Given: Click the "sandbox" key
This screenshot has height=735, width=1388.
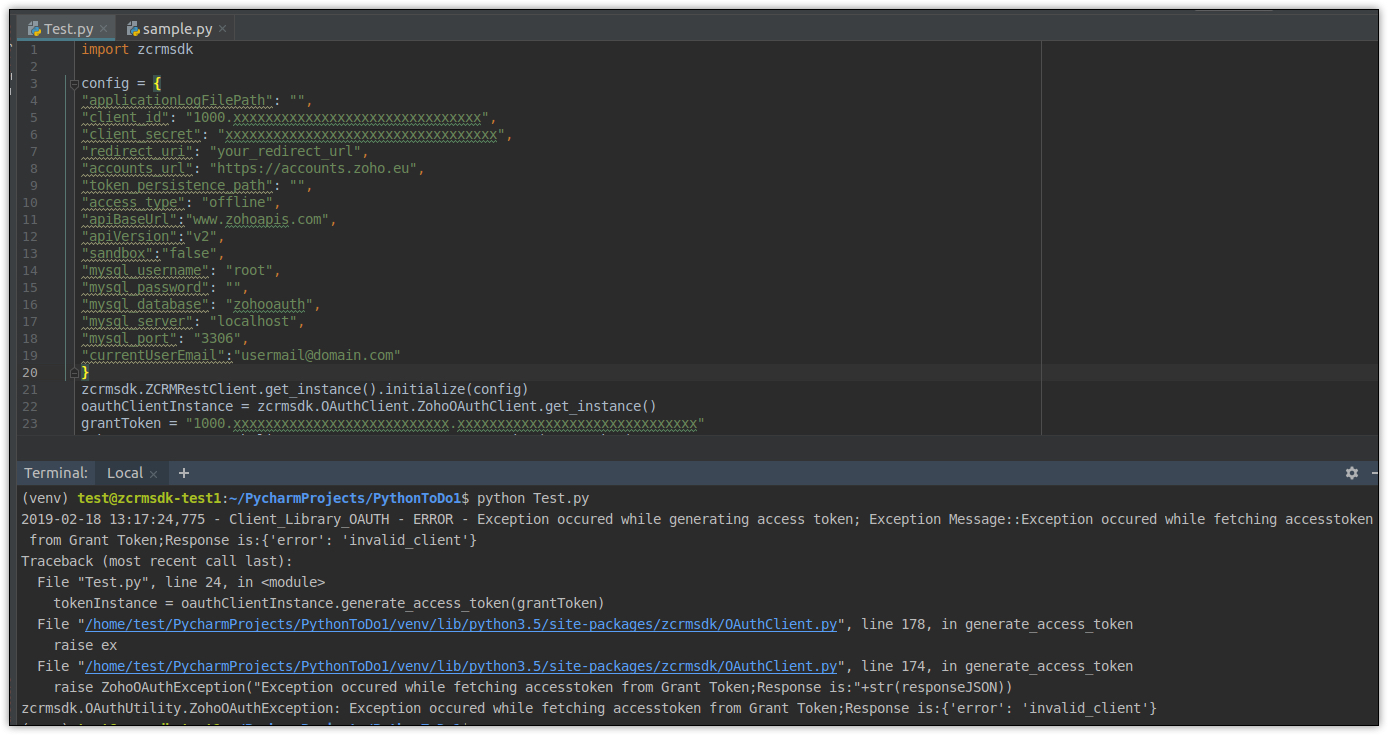Looking at the screenshot, I should pos(117,254).
